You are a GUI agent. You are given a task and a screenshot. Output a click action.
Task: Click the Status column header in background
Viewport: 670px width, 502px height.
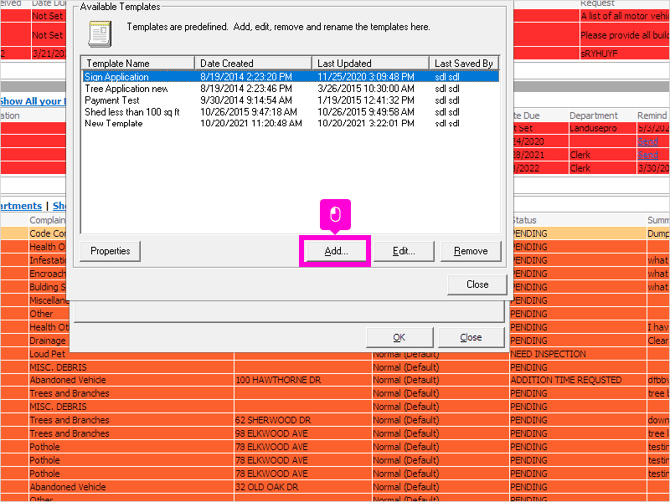tap(524, 220)
